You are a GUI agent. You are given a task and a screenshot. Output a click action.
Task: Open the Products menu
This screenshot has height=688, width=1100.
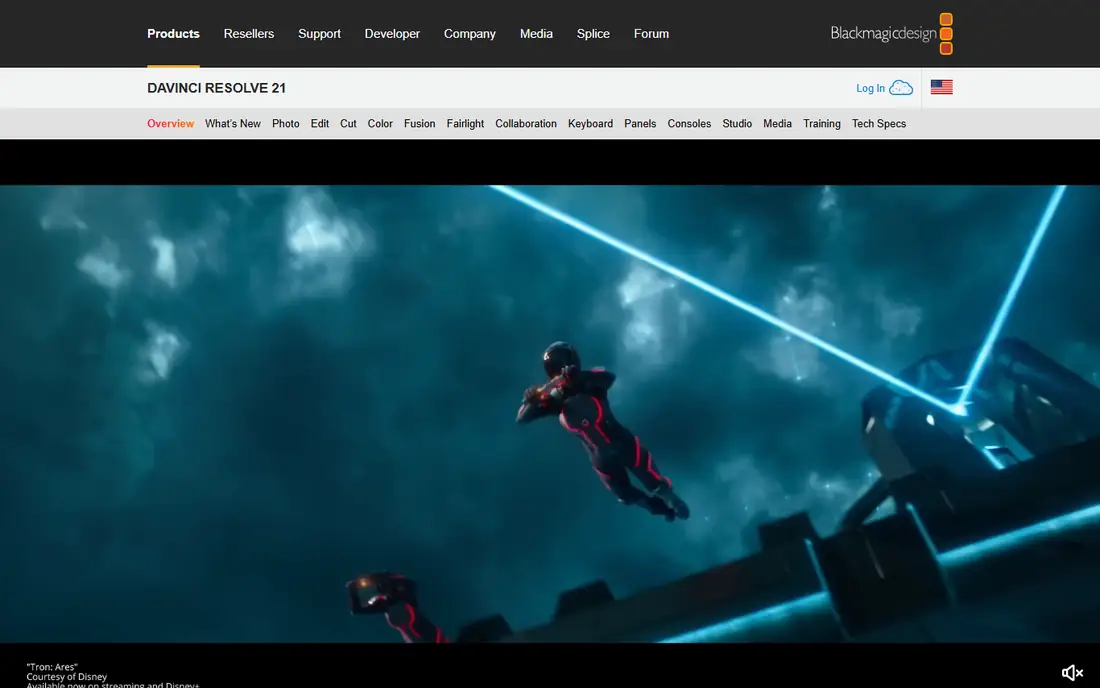click(173, 34)
